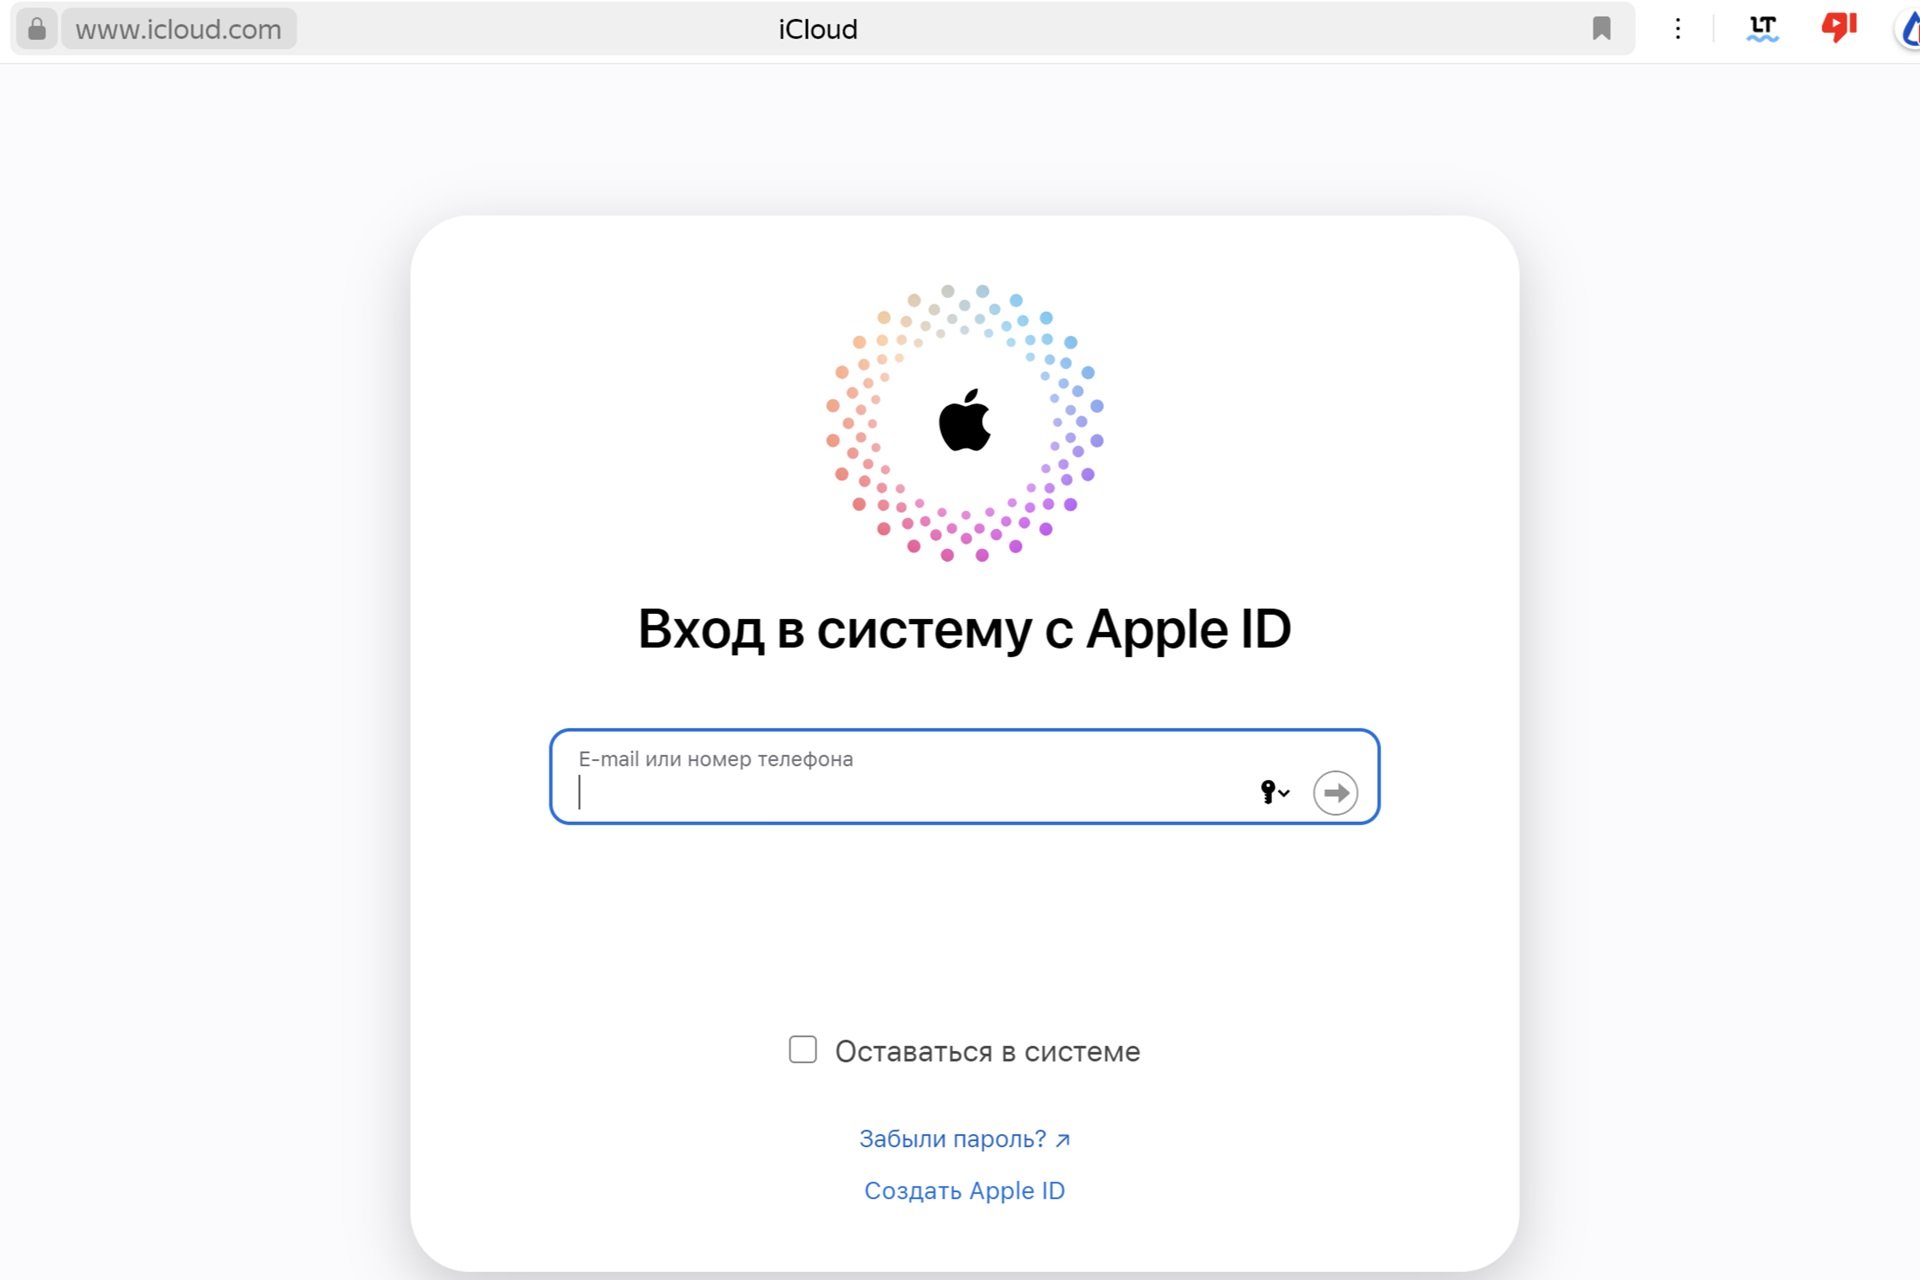Open the three-dot browser menu
The image size is (1920, 1280).
pos(1678,29)
